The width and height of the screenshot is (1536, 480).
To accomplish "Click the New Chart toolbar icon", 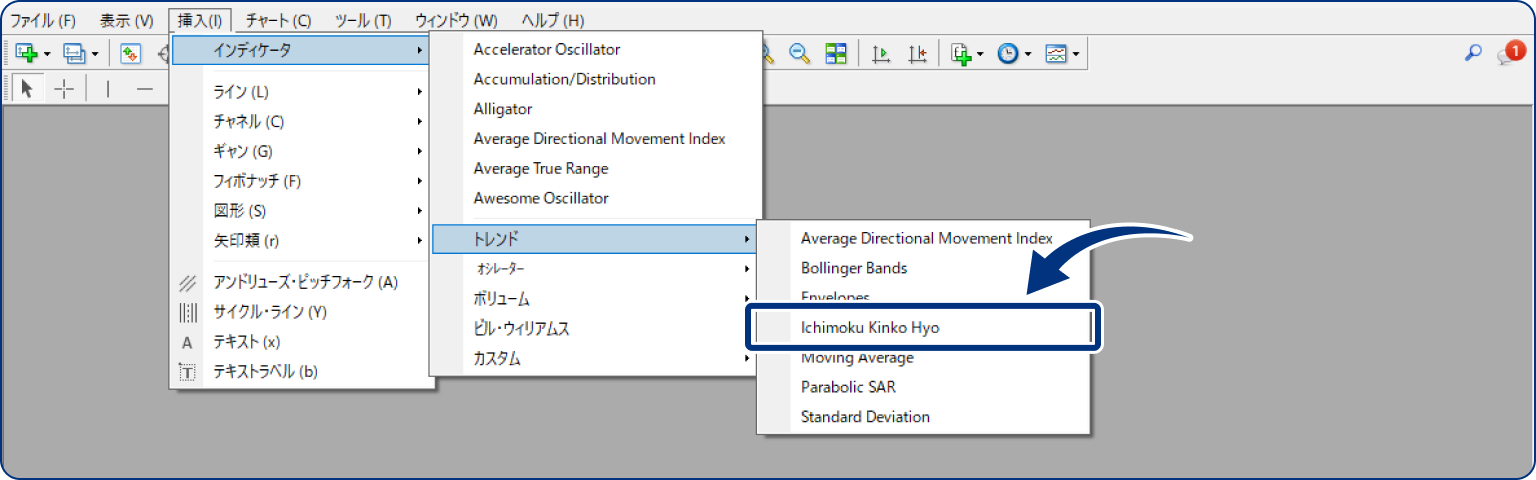I will 26,54.
